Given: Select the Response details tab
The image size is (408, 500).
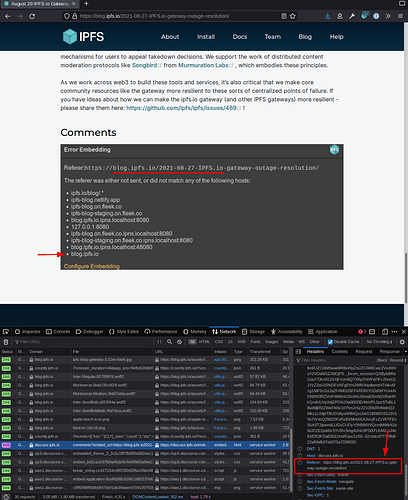Looking at the screenshot, I should (x=389, y=352).
